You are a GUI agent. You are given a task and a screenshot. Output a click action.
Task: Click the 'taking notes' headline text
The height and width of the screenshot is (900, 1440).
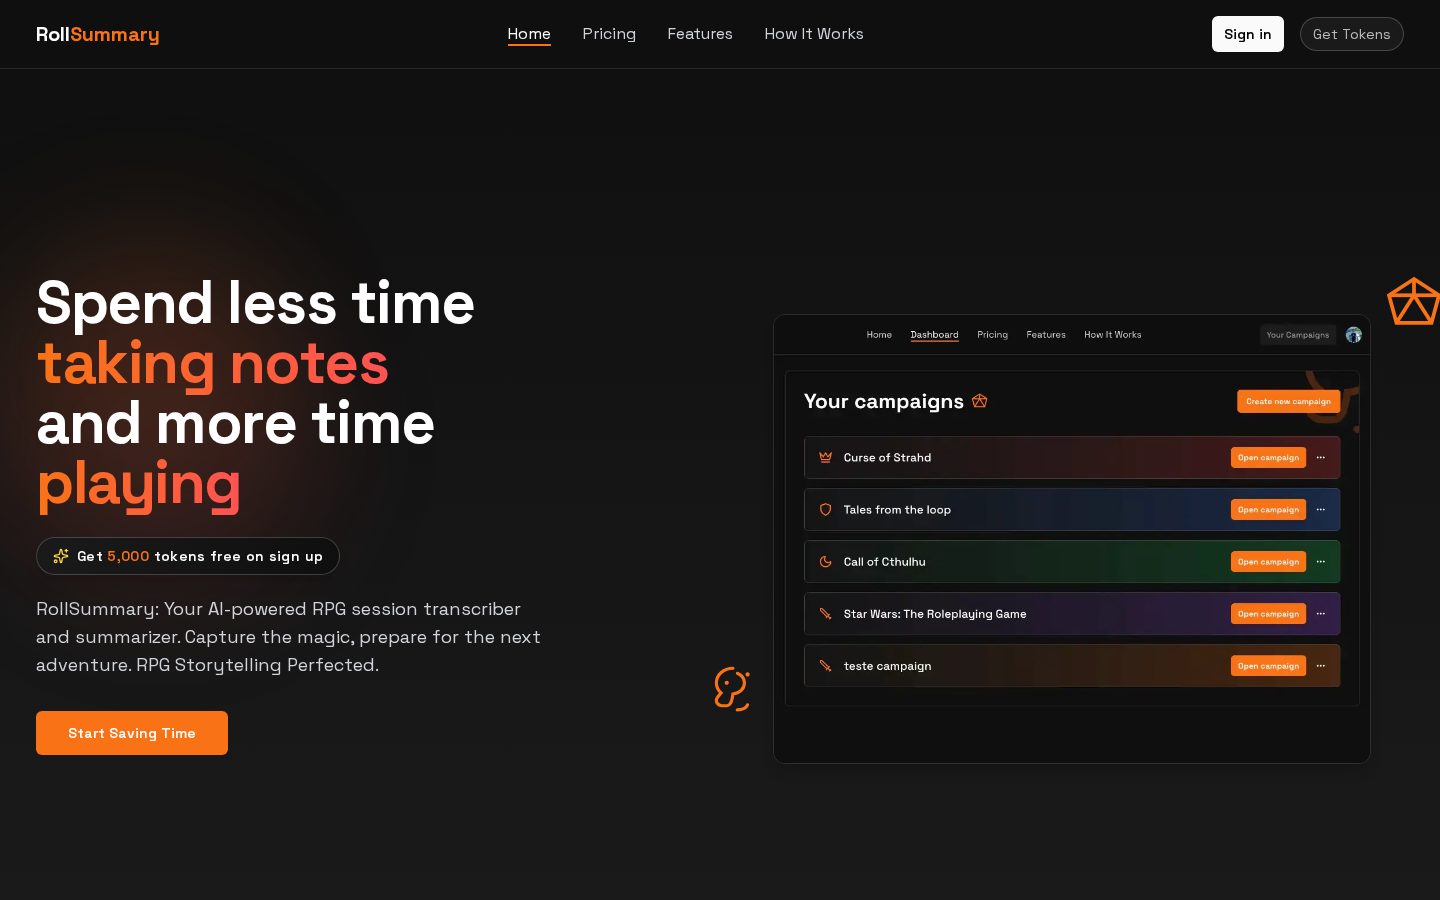(212, 364)
